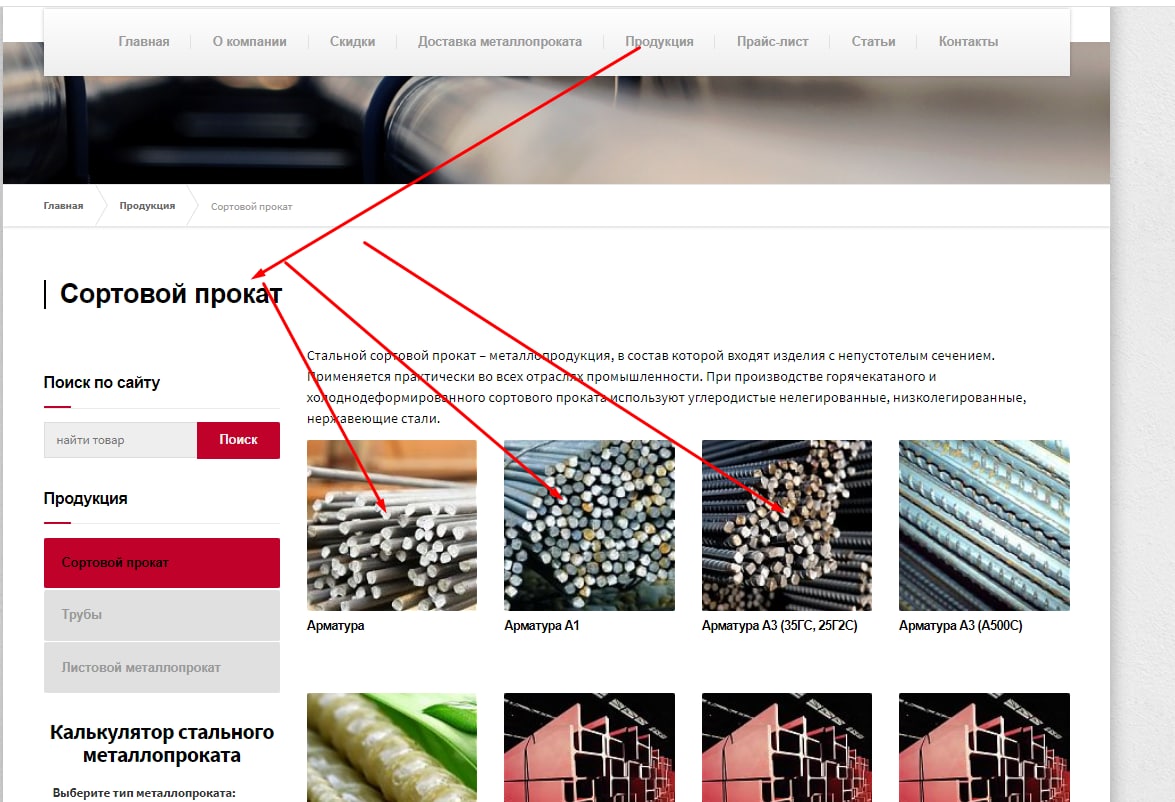
Task: Click the Сортовой прокат breadcrumb text
Action: point(252,206)
